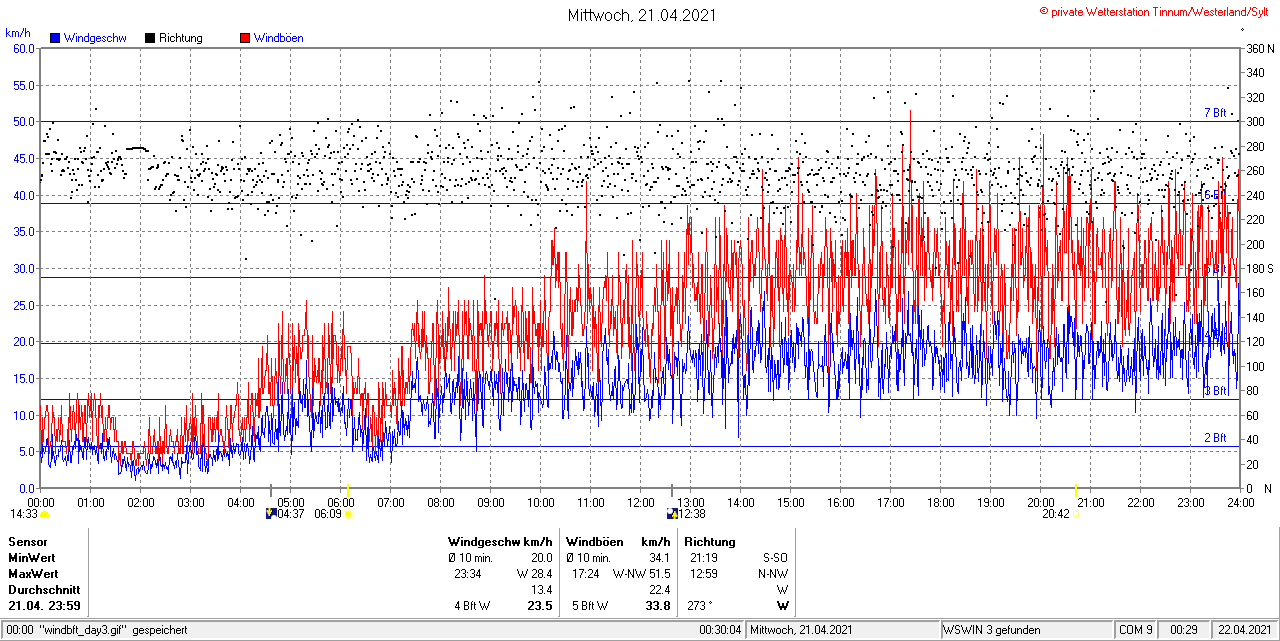Click the 18:00 time axis label
The height and width of the screenshot is (641, 1280).
(941, 502)
